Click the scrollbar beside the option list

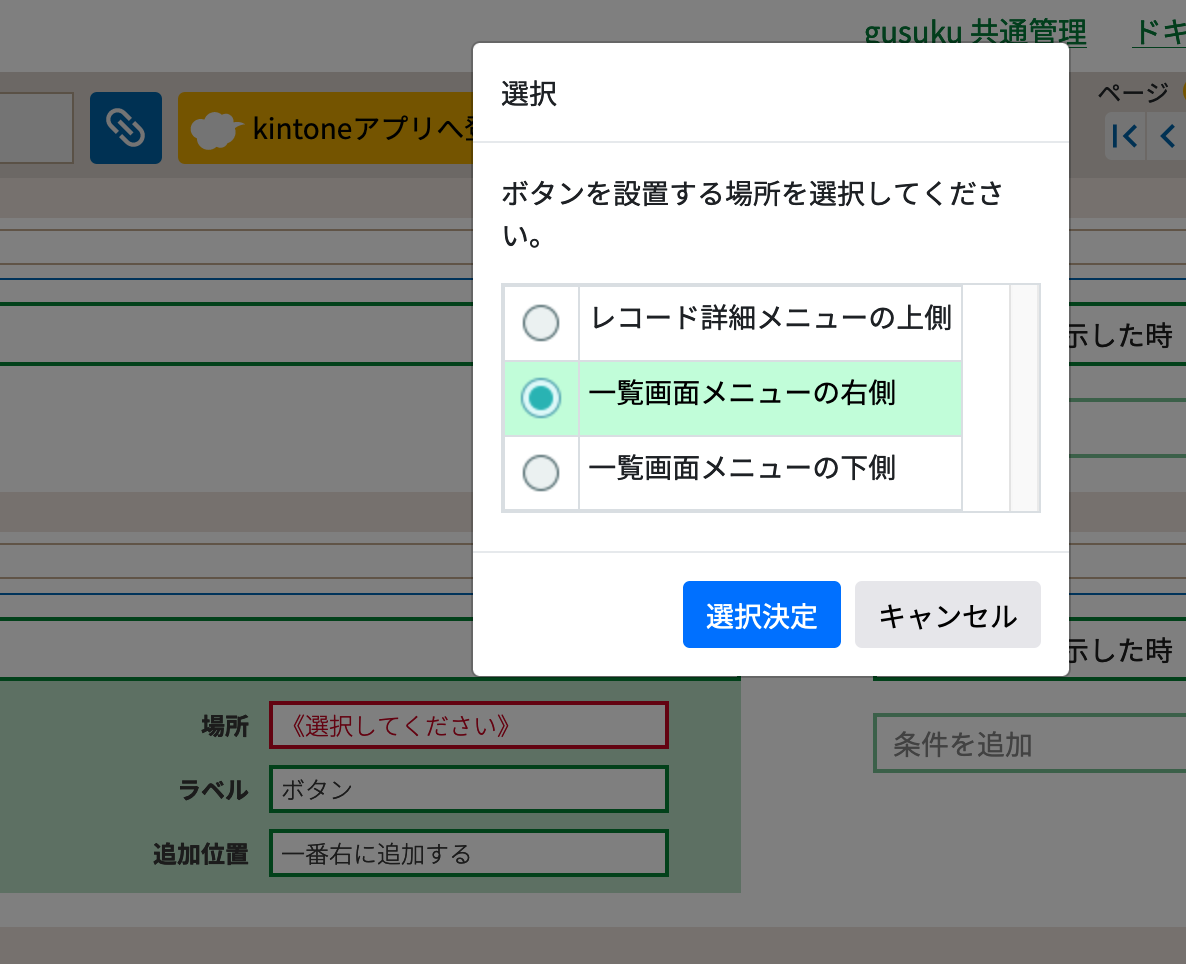pos(1023,397)
